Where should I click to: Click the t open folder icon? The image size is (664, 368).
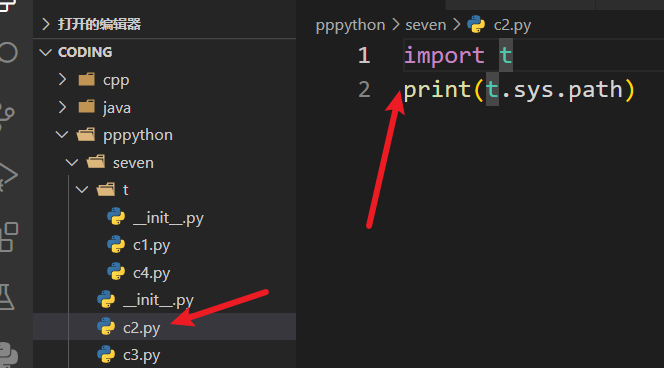[106, 190]
